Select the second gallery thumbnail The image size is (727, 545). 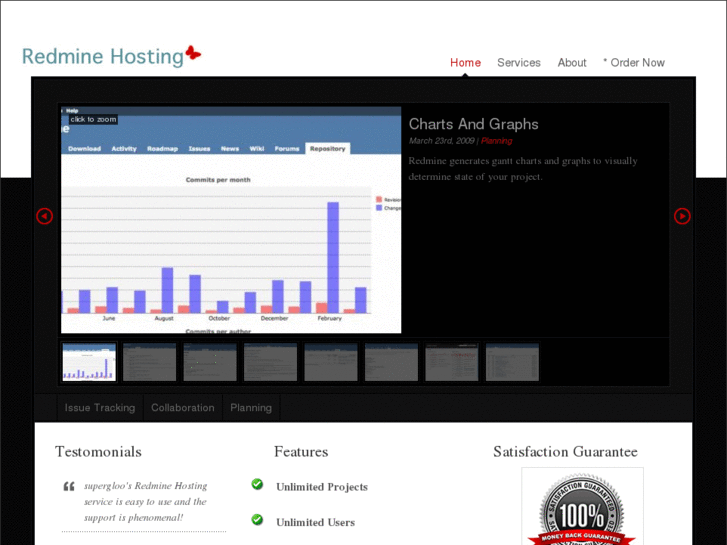[x=149, y=362]
